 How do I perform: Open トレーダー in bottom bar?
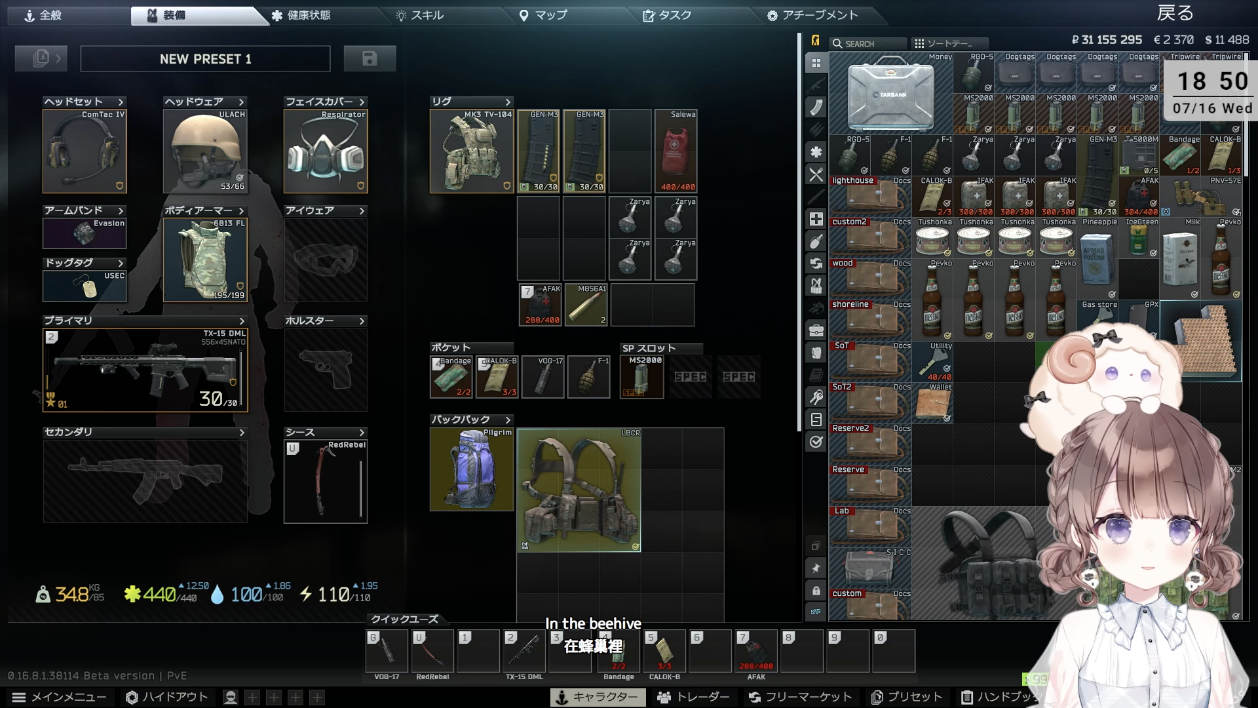click(x=695, y=697)
